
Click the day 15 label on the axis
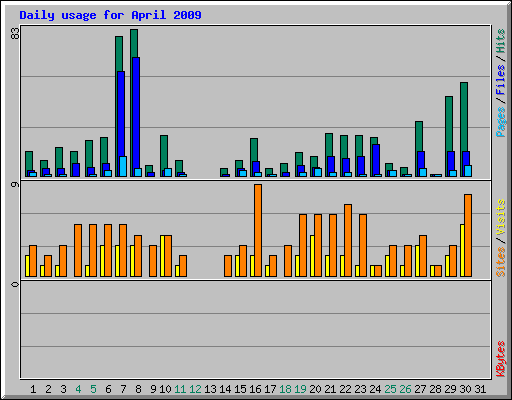pyautogui.click(x=240, y=389)
